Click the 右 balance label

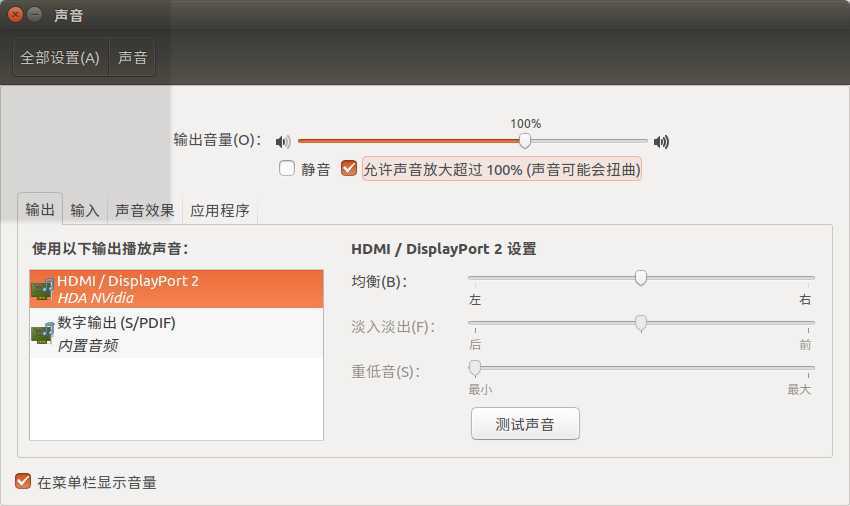pos(805,299)
